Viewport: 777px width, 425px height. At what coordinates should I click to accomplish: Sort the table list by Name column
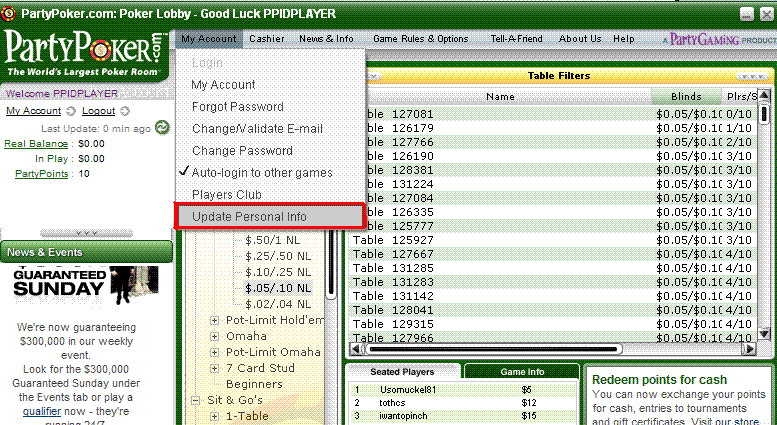pyautogui.click(x=500, y=97)
